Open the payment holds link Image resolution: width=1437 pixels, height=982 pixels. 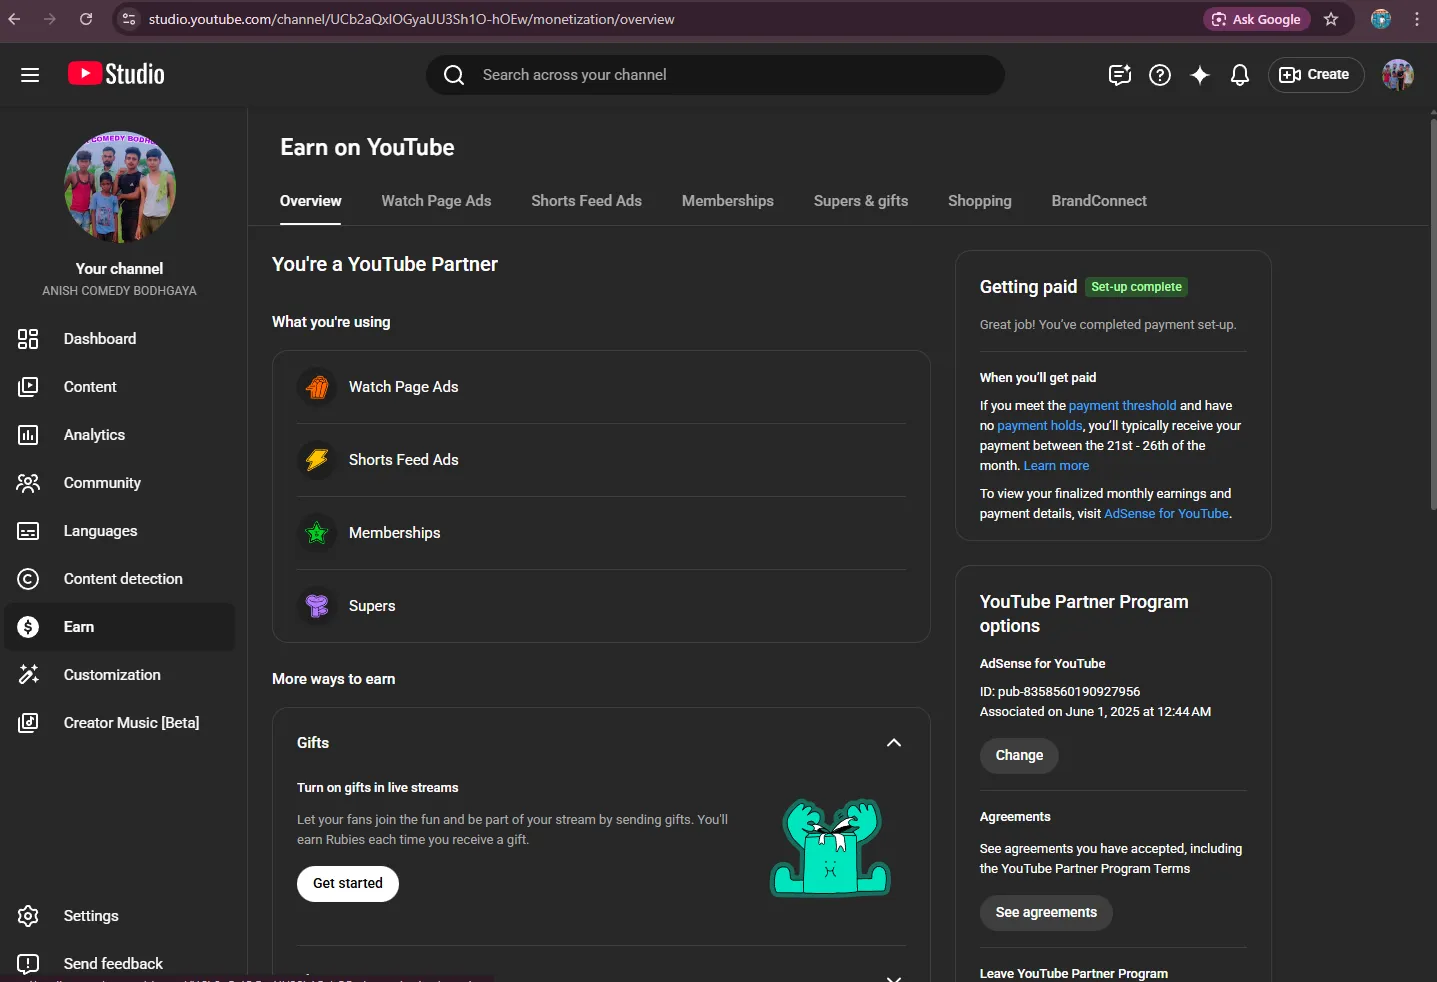coord(1039,426)
